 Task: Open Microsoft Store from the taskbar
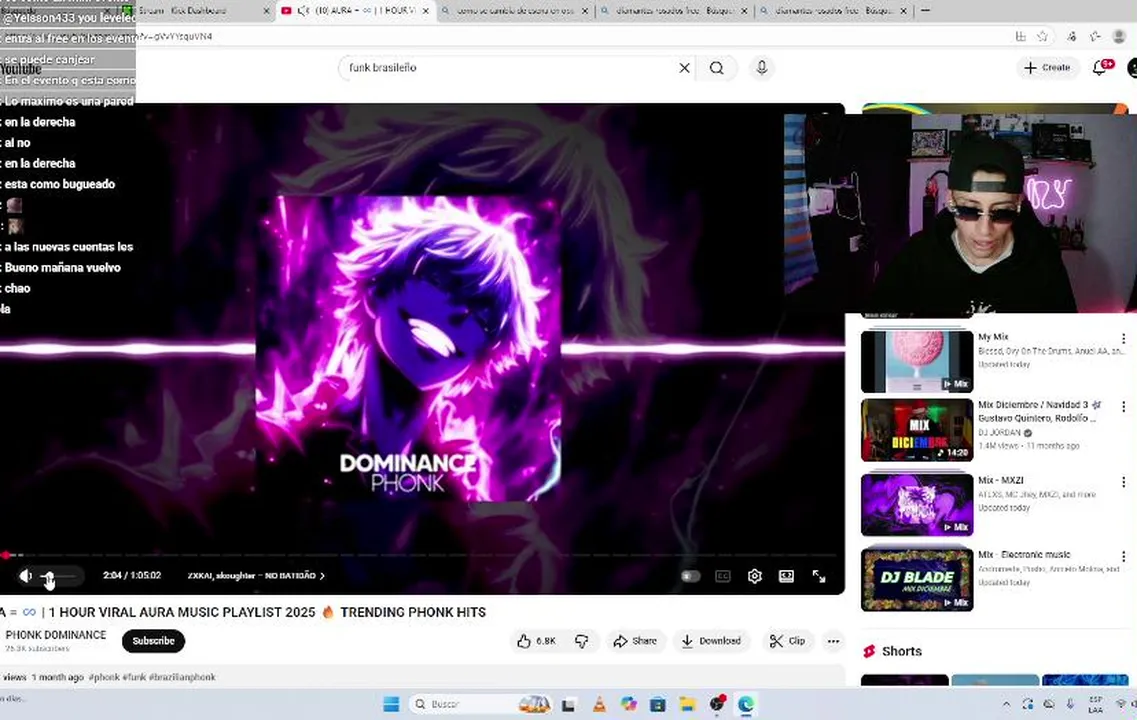pyautogui.click(x=658, y=704)
